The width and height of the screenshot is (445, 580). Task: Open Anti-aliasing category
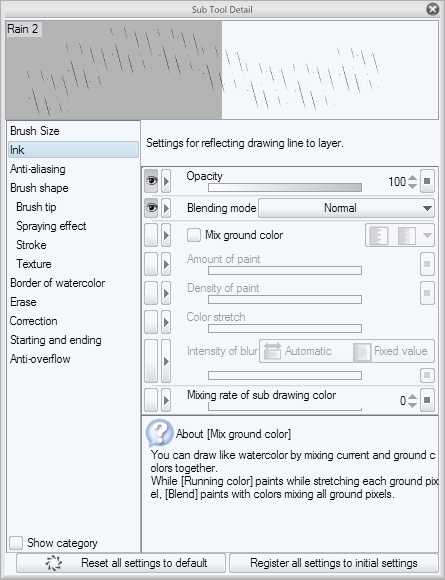pyautogui.click(x=73, y=169)
